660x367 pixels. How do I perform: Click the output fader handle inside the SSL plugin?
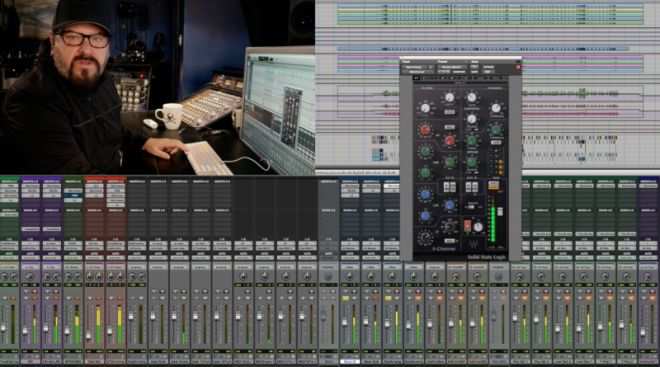click(x=500, y=212)
